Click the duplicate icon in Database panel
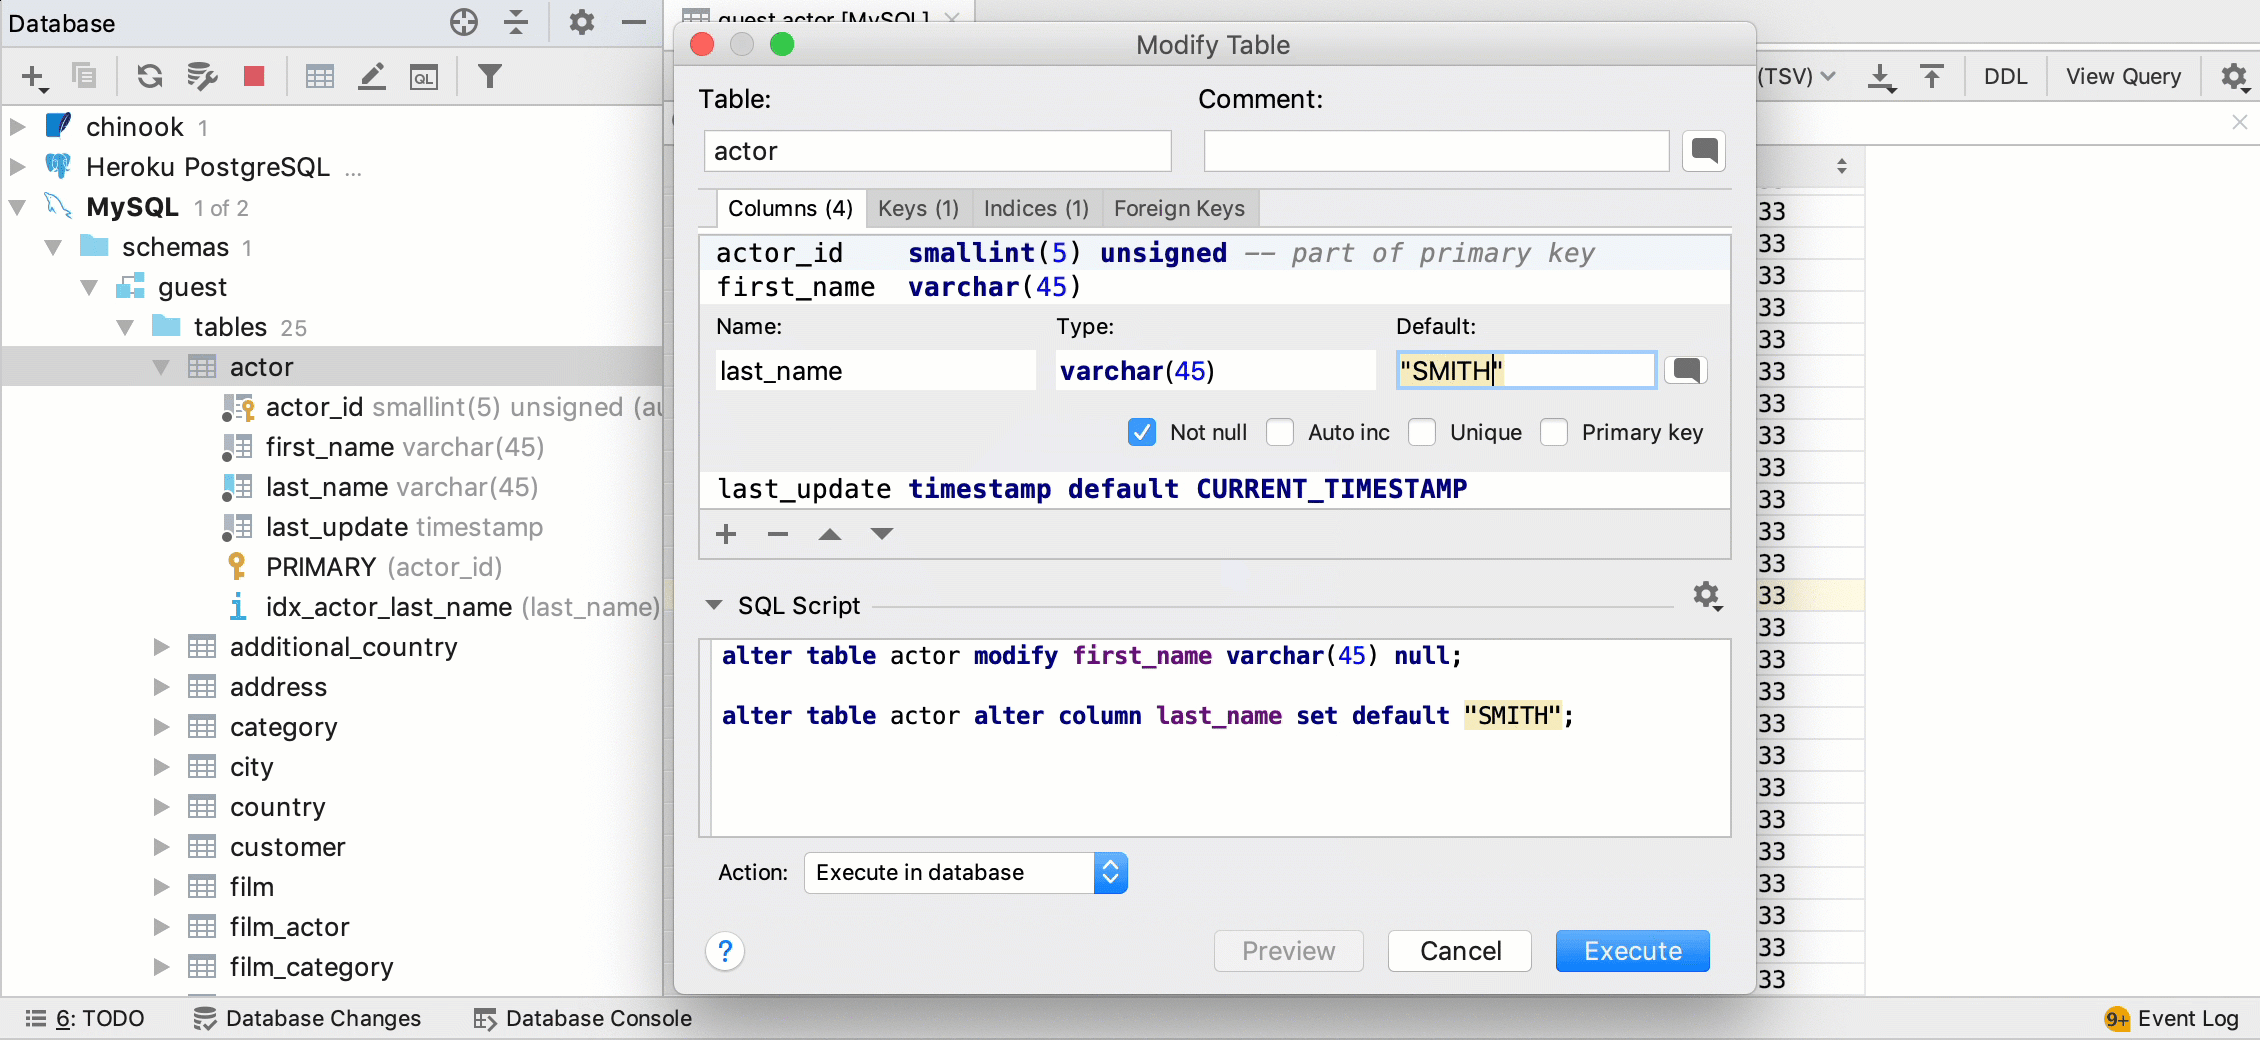Screen dimensions: 2260x1040 pyautogui.click(x=84, y=76)
